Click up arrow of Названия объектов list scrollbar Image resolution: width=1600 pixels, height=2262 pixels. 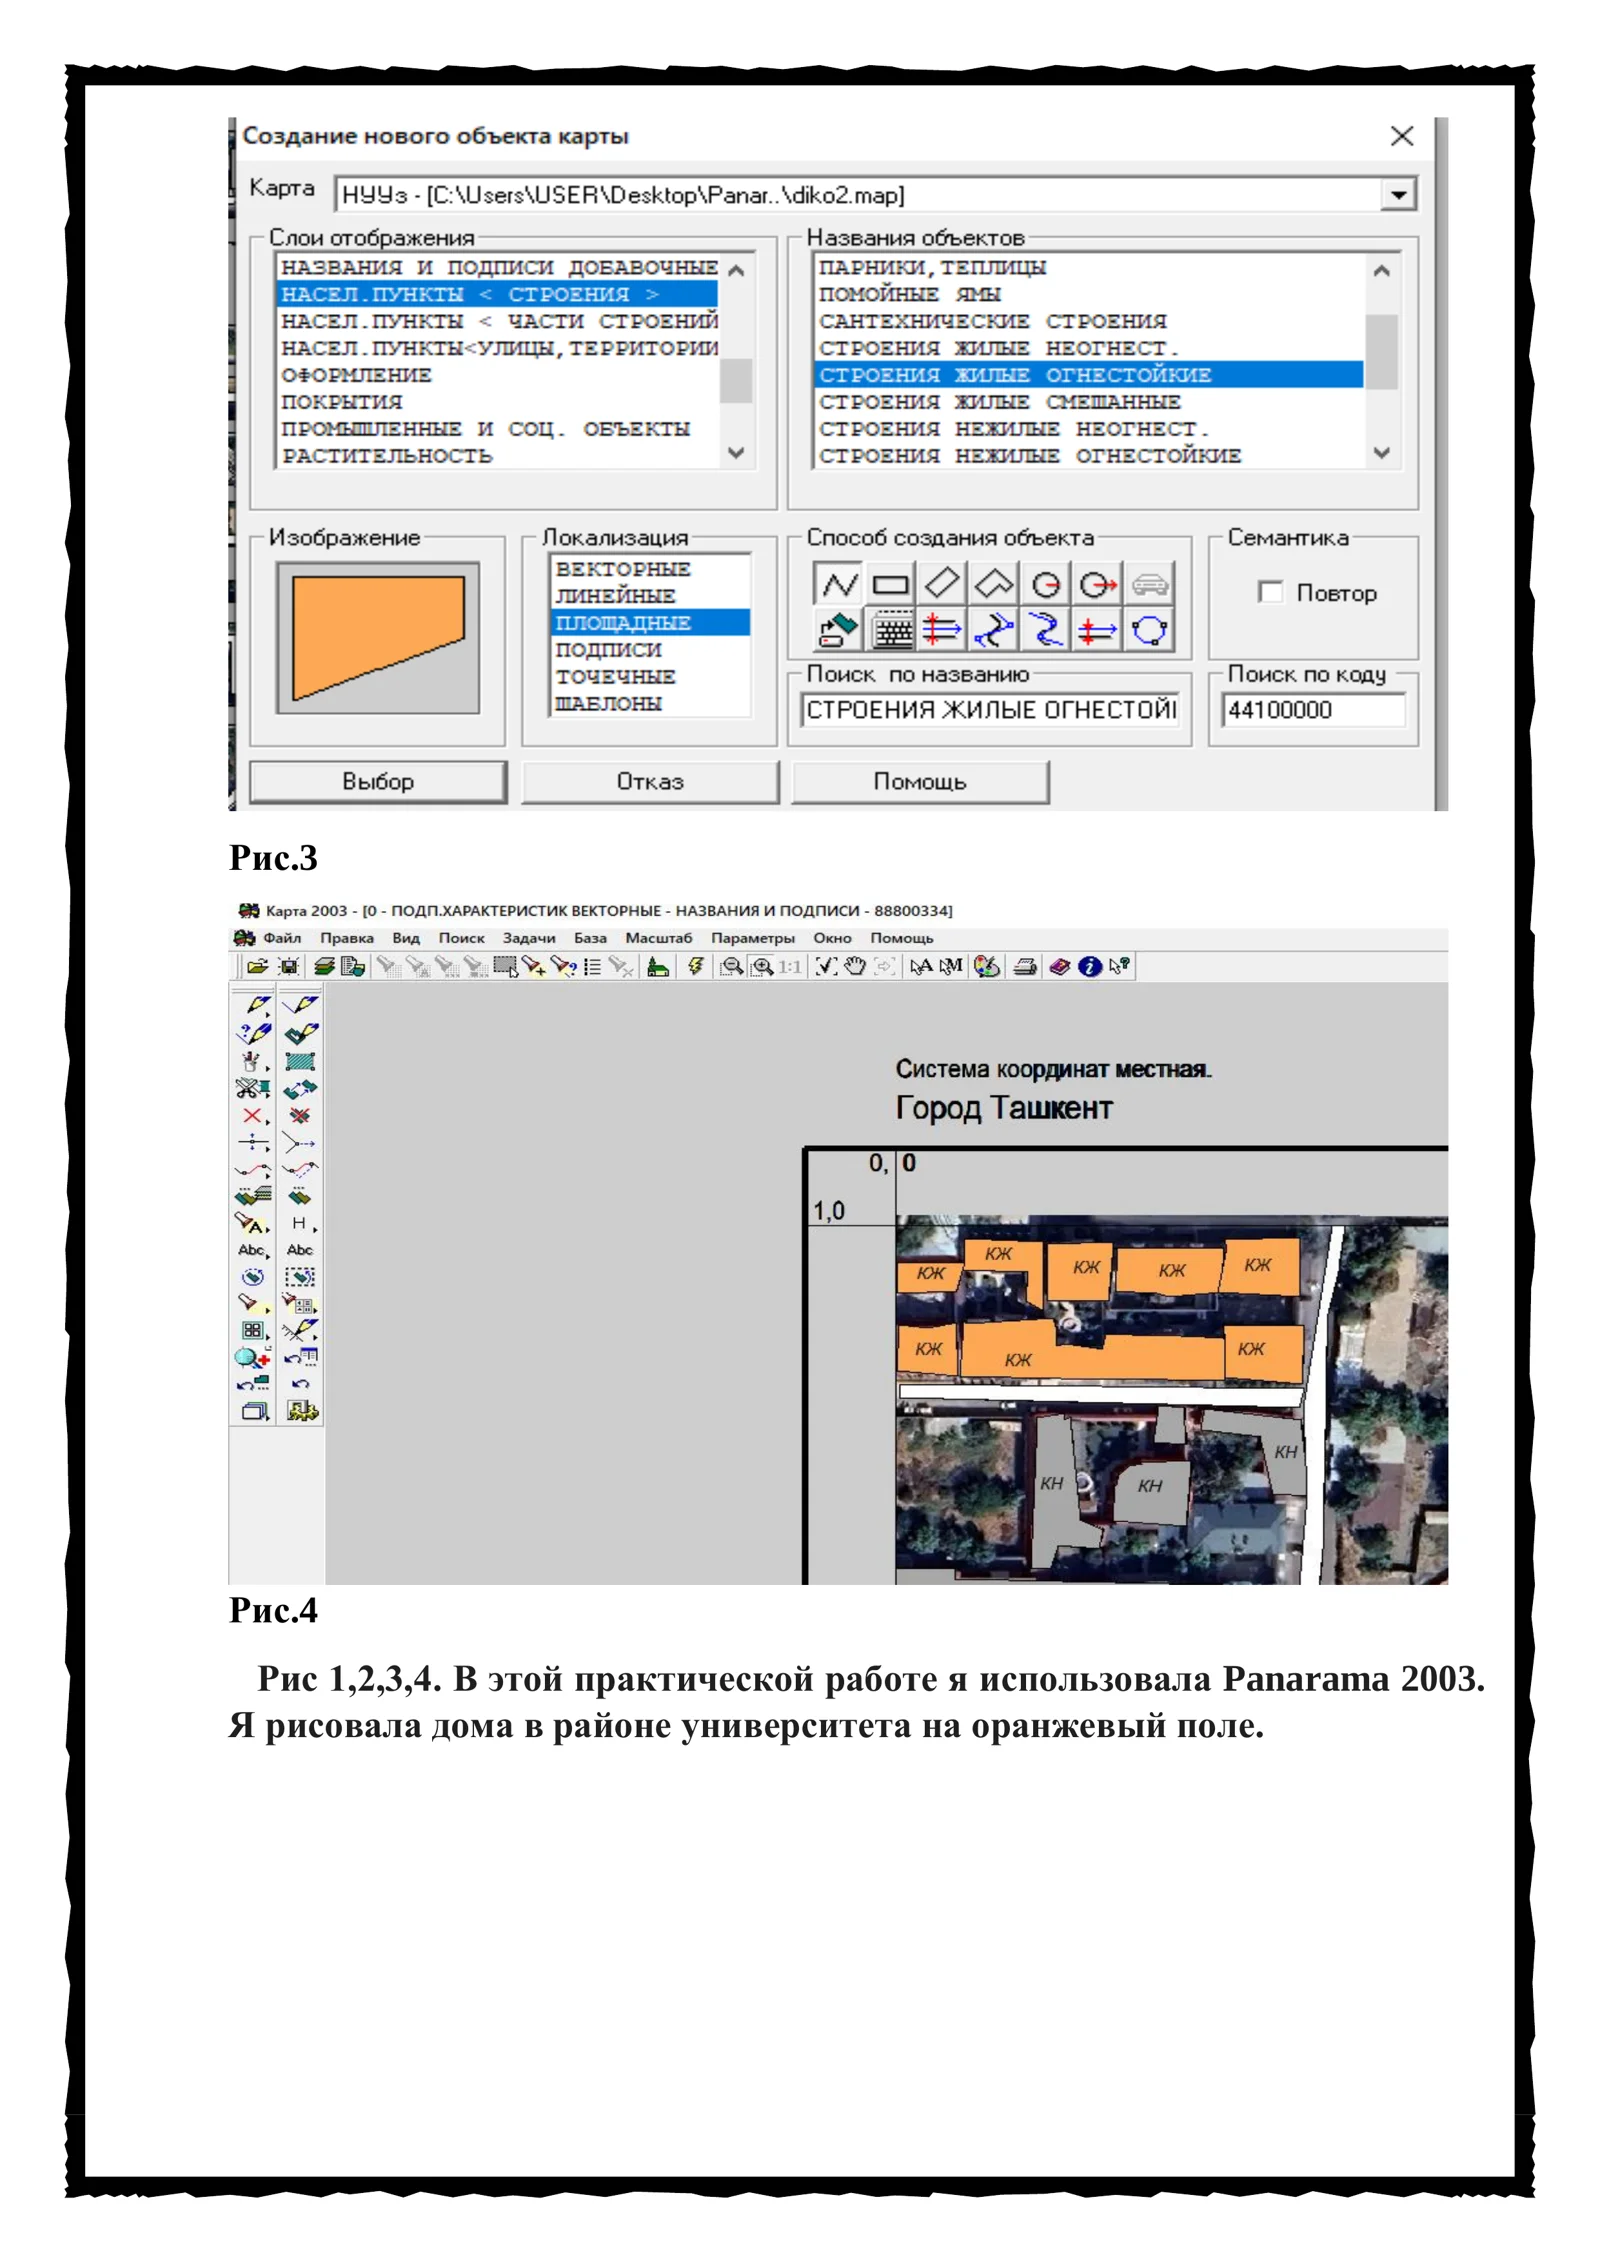[x=1382, y=270]
